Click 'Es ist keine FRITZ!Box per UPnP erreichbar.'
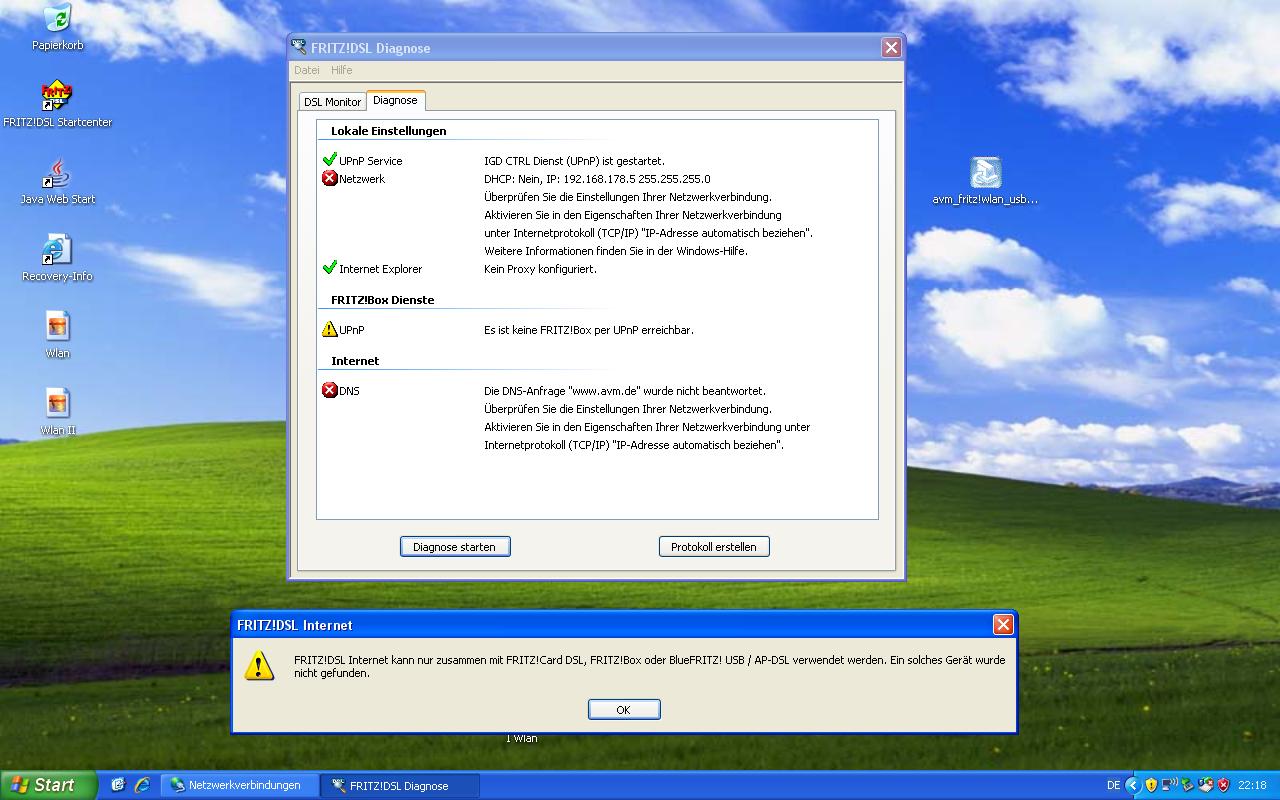Image resolution: width=1280 pixels, height=800 pixels. coord(589,330)
